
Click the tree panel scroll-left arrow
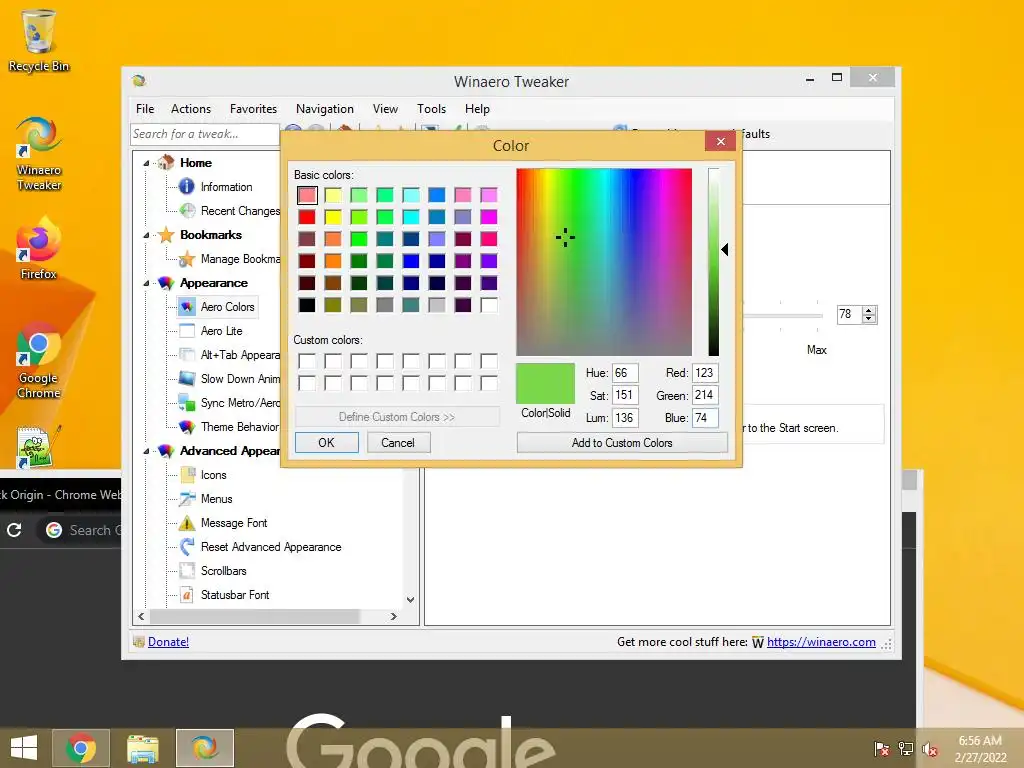(142, 616)
